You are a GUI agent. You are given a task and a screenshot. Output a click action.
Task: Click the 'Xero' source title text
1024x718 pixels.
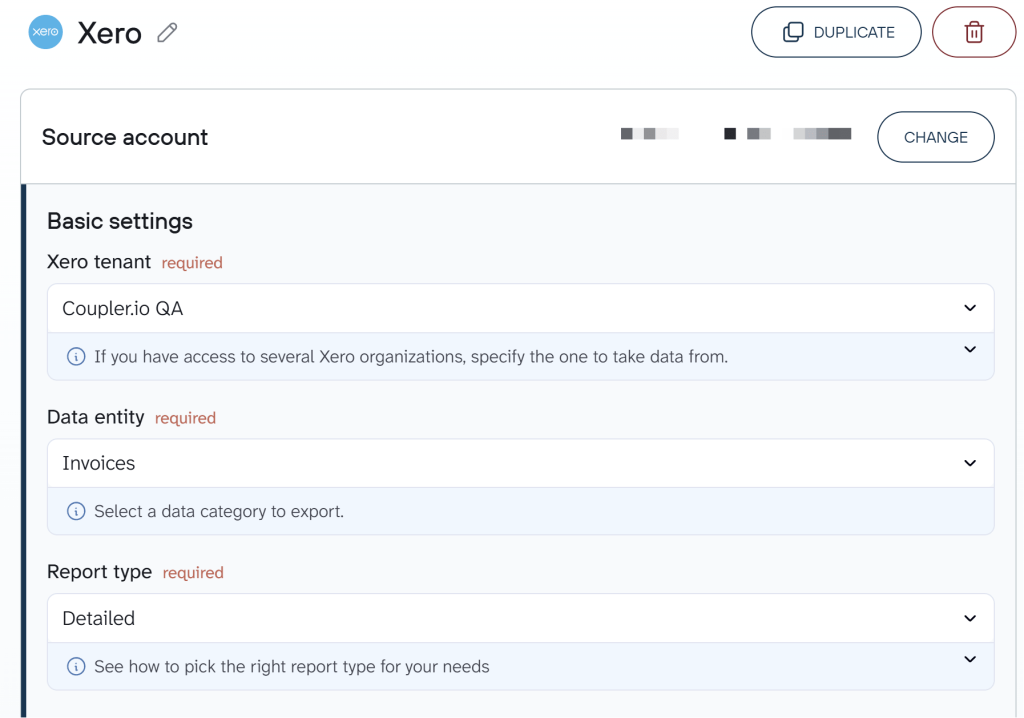click(x=109, y=33)
